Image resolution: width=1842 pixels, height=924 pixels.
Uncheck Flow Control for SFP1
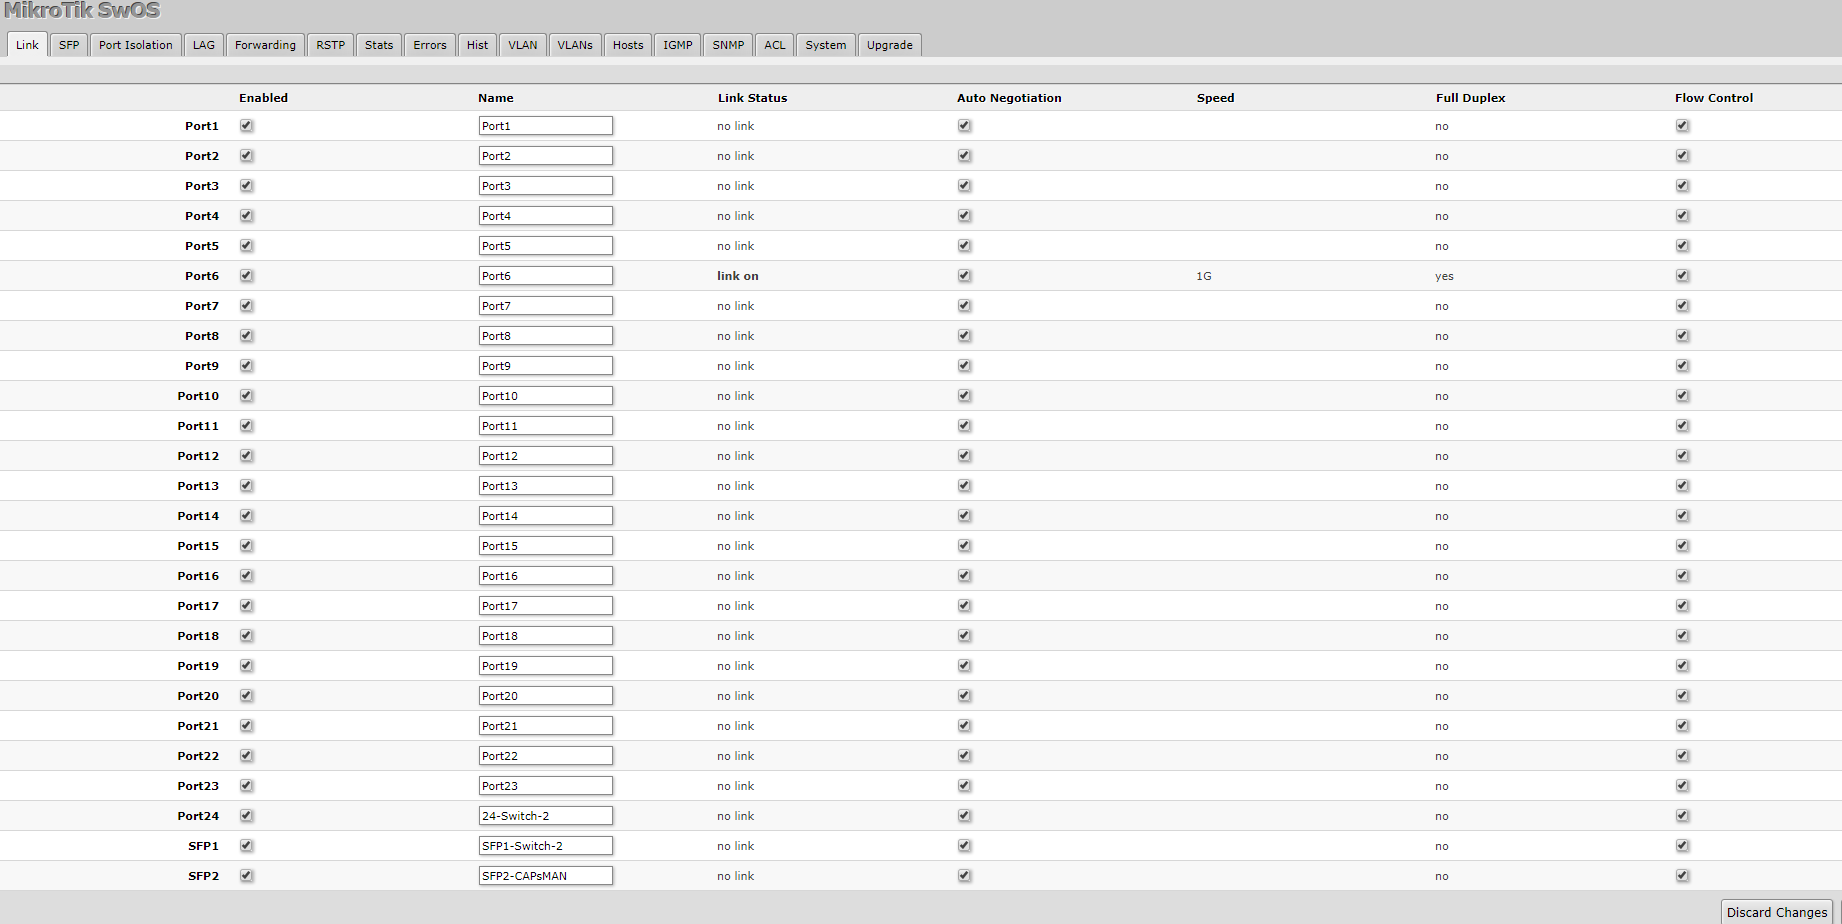(x=1683, y=846)
